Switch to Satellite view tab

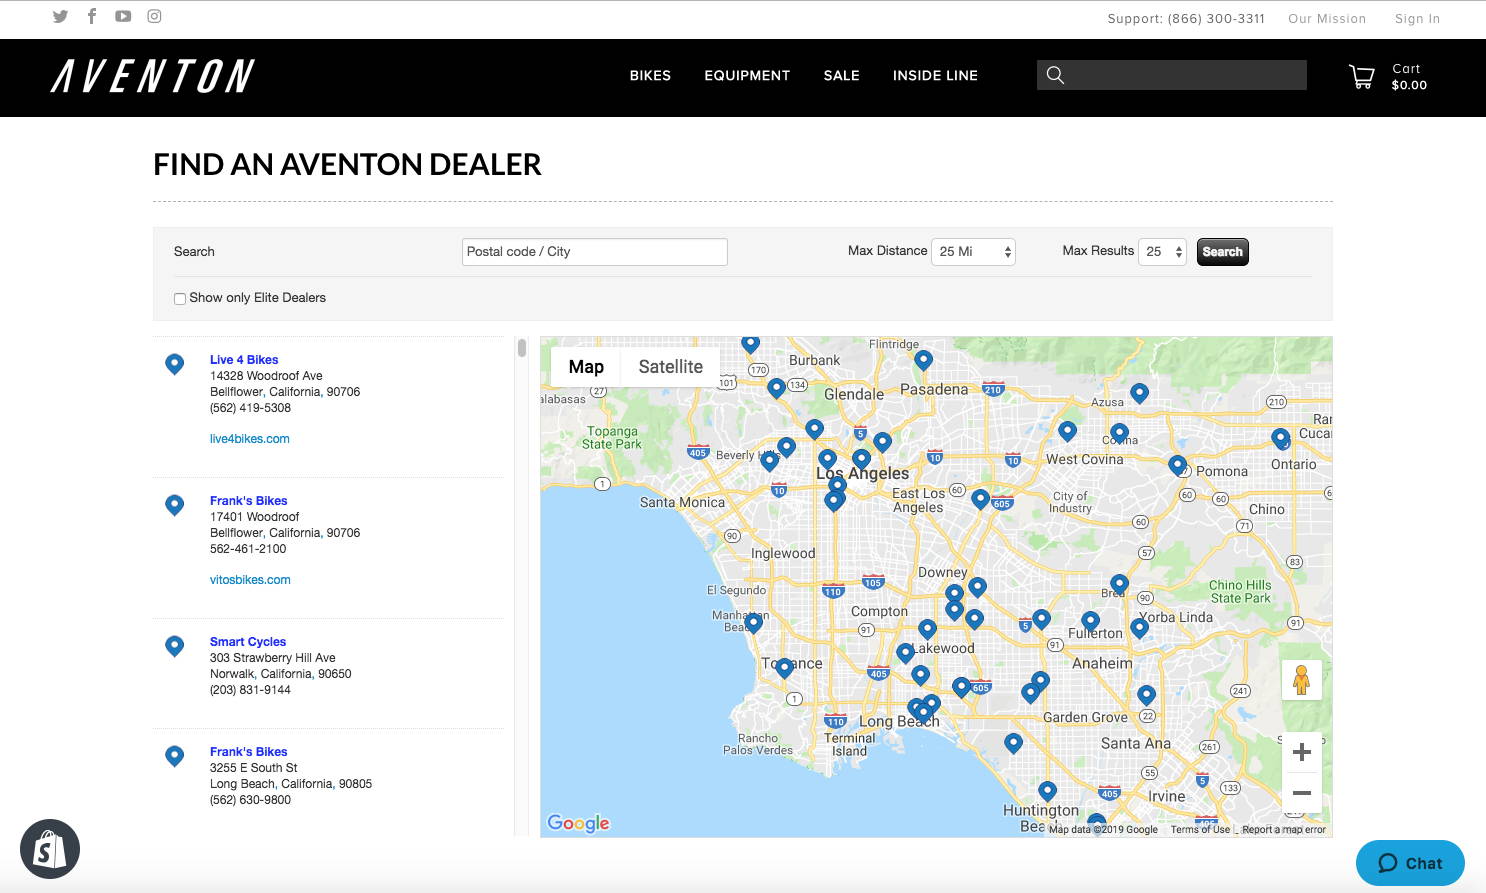click(670, 367)
